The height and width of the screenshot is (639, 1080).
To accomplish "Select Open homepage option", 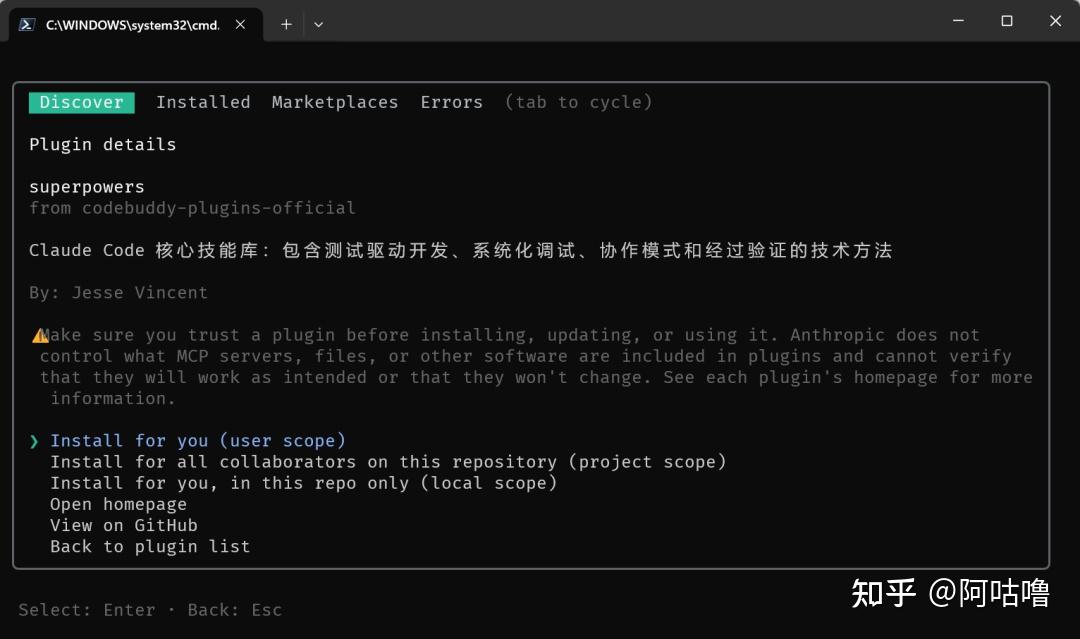I will click(x=118, y=504).
